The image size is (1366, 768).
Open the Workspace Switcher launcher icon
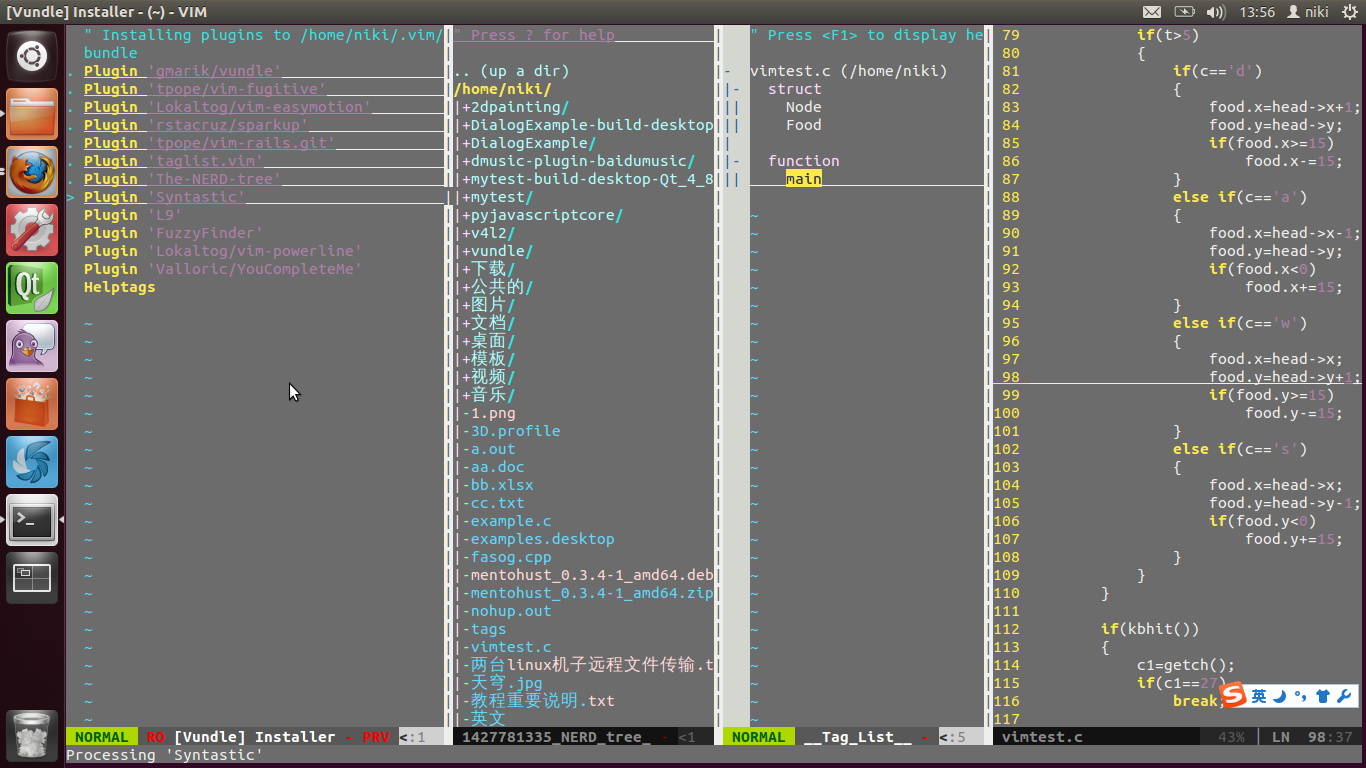tap(32, 578)
